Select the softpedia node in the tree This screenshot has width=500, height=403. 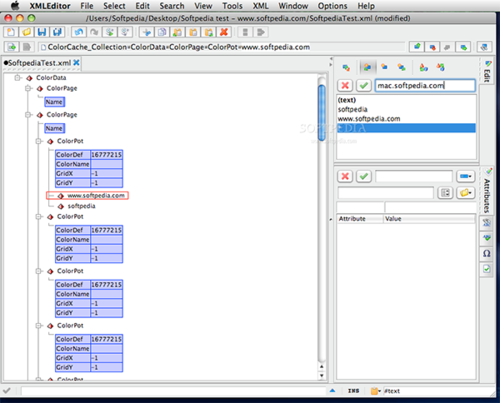81,206
